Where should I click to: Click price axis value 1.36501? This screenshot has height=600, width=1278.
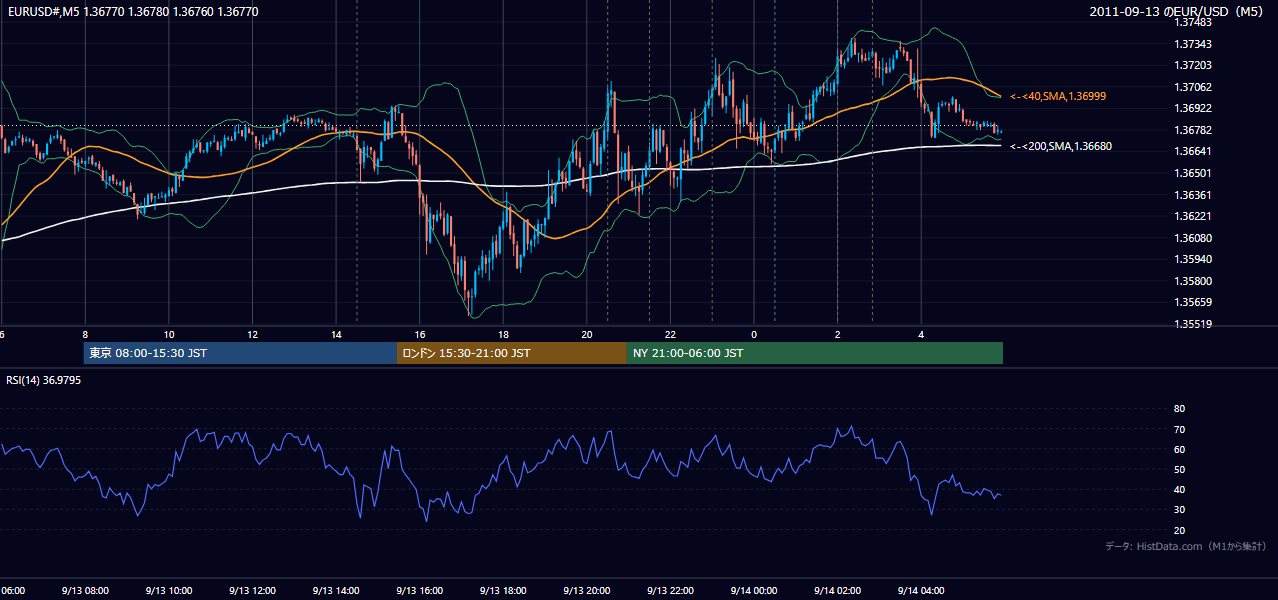coord(1193,173)
